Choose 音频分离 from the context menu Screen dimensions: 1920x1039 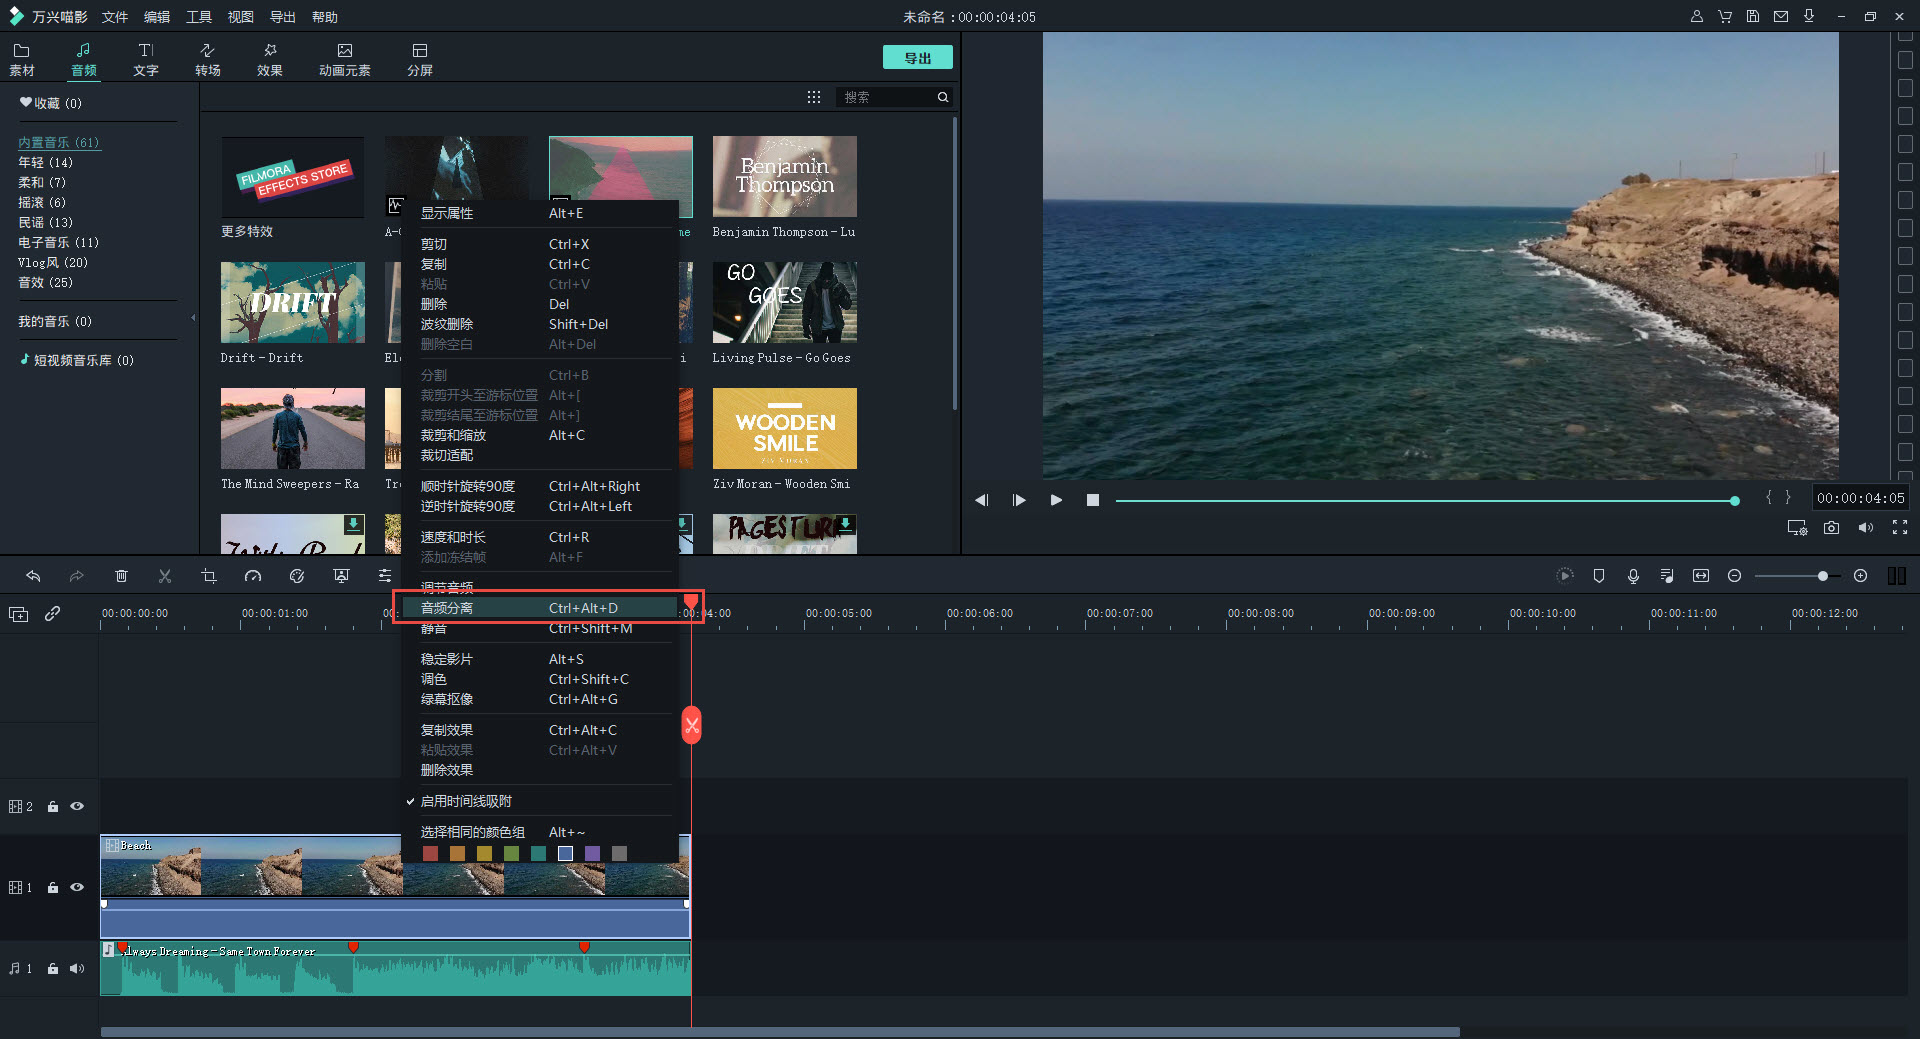point(447,608)
